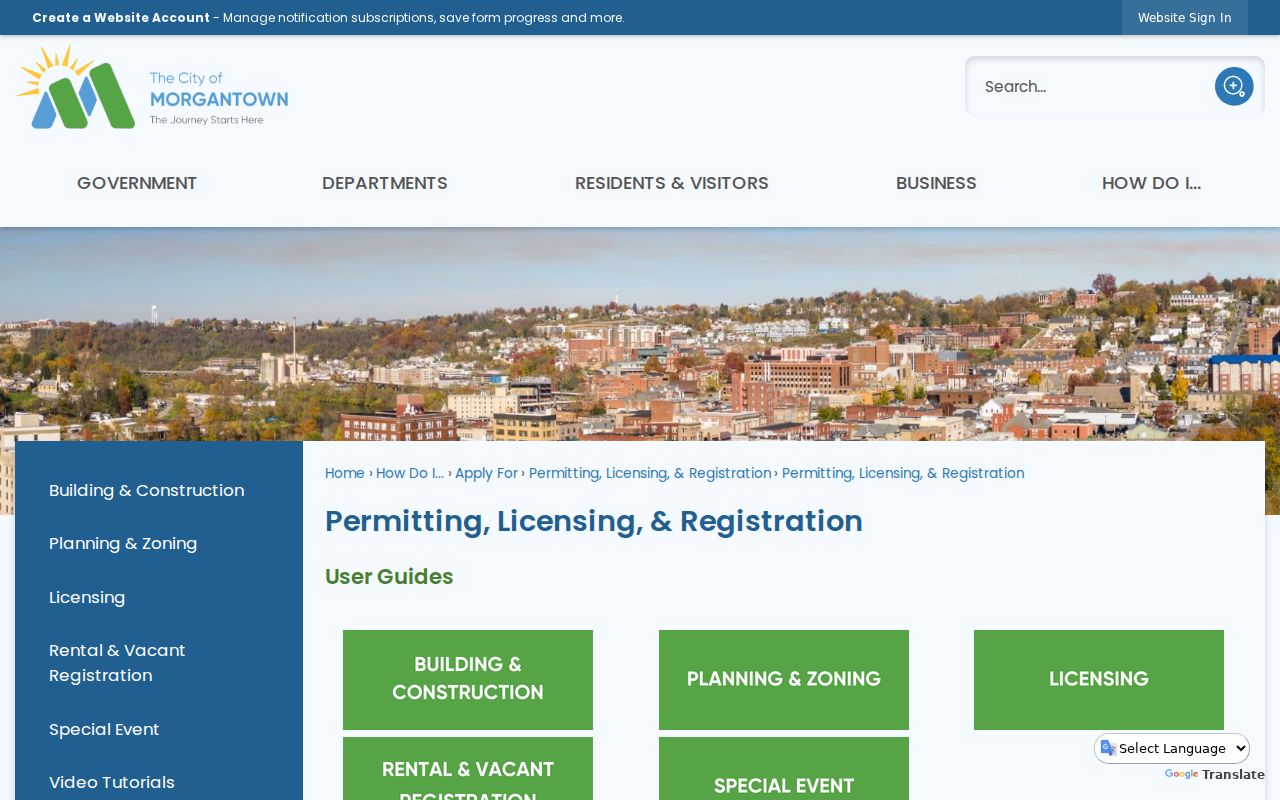Image resolution: width=1280 pixels, height=800 pixels.
Task: Click the Apply For breadcrumb
Action: (486, 473)
